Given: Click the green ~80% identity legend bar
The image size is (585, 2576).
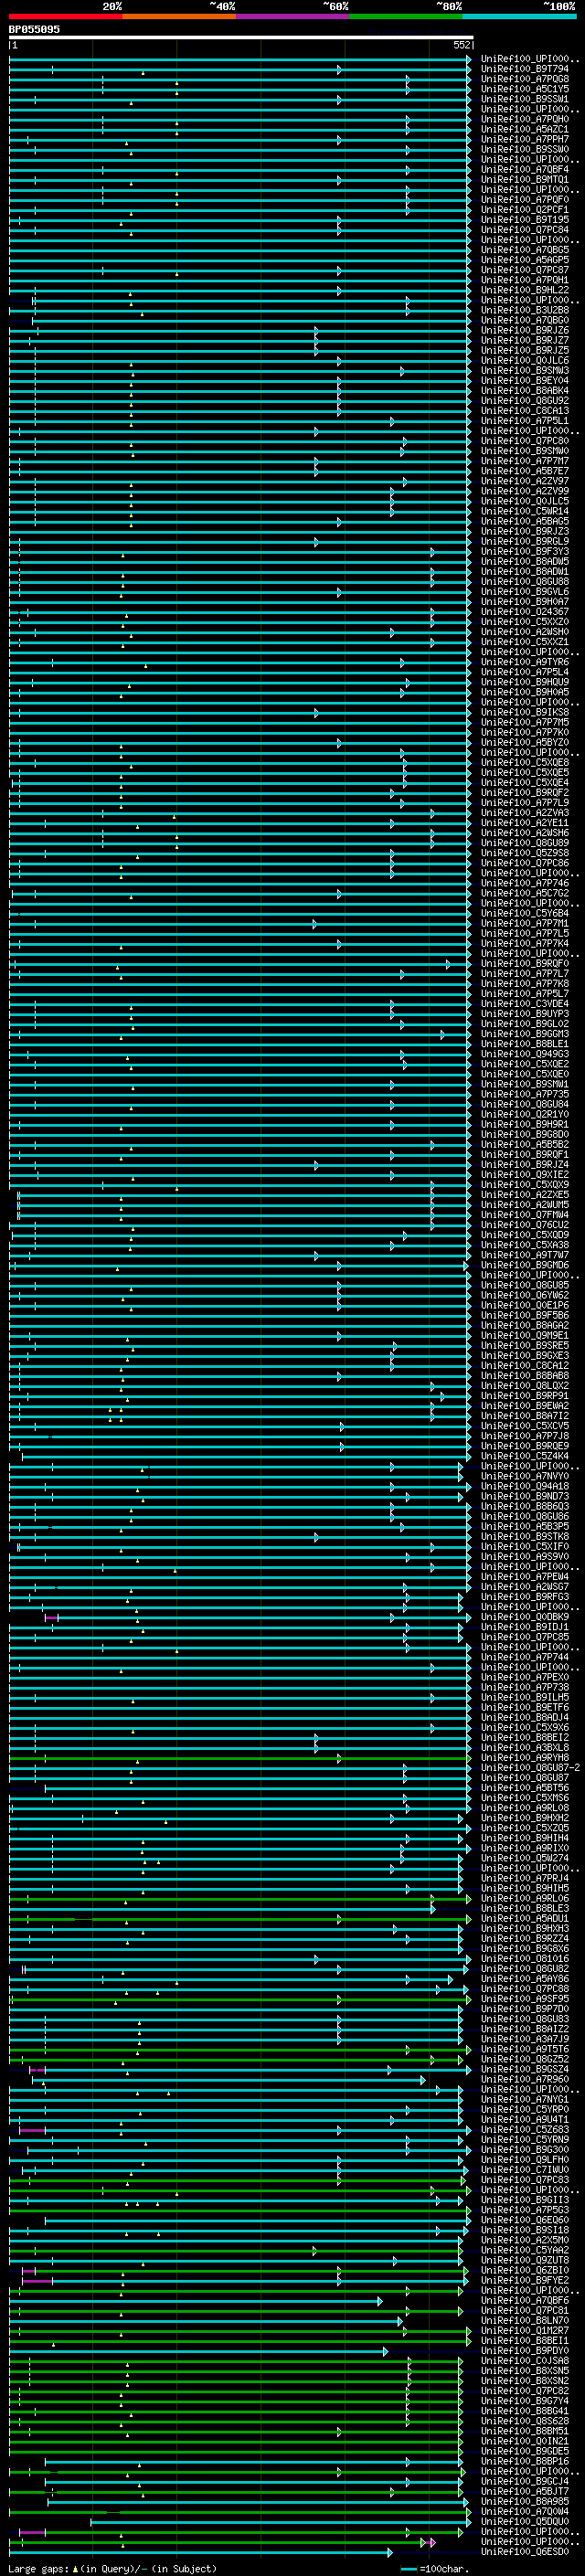Looking at the screenshot, I should 406,17.
